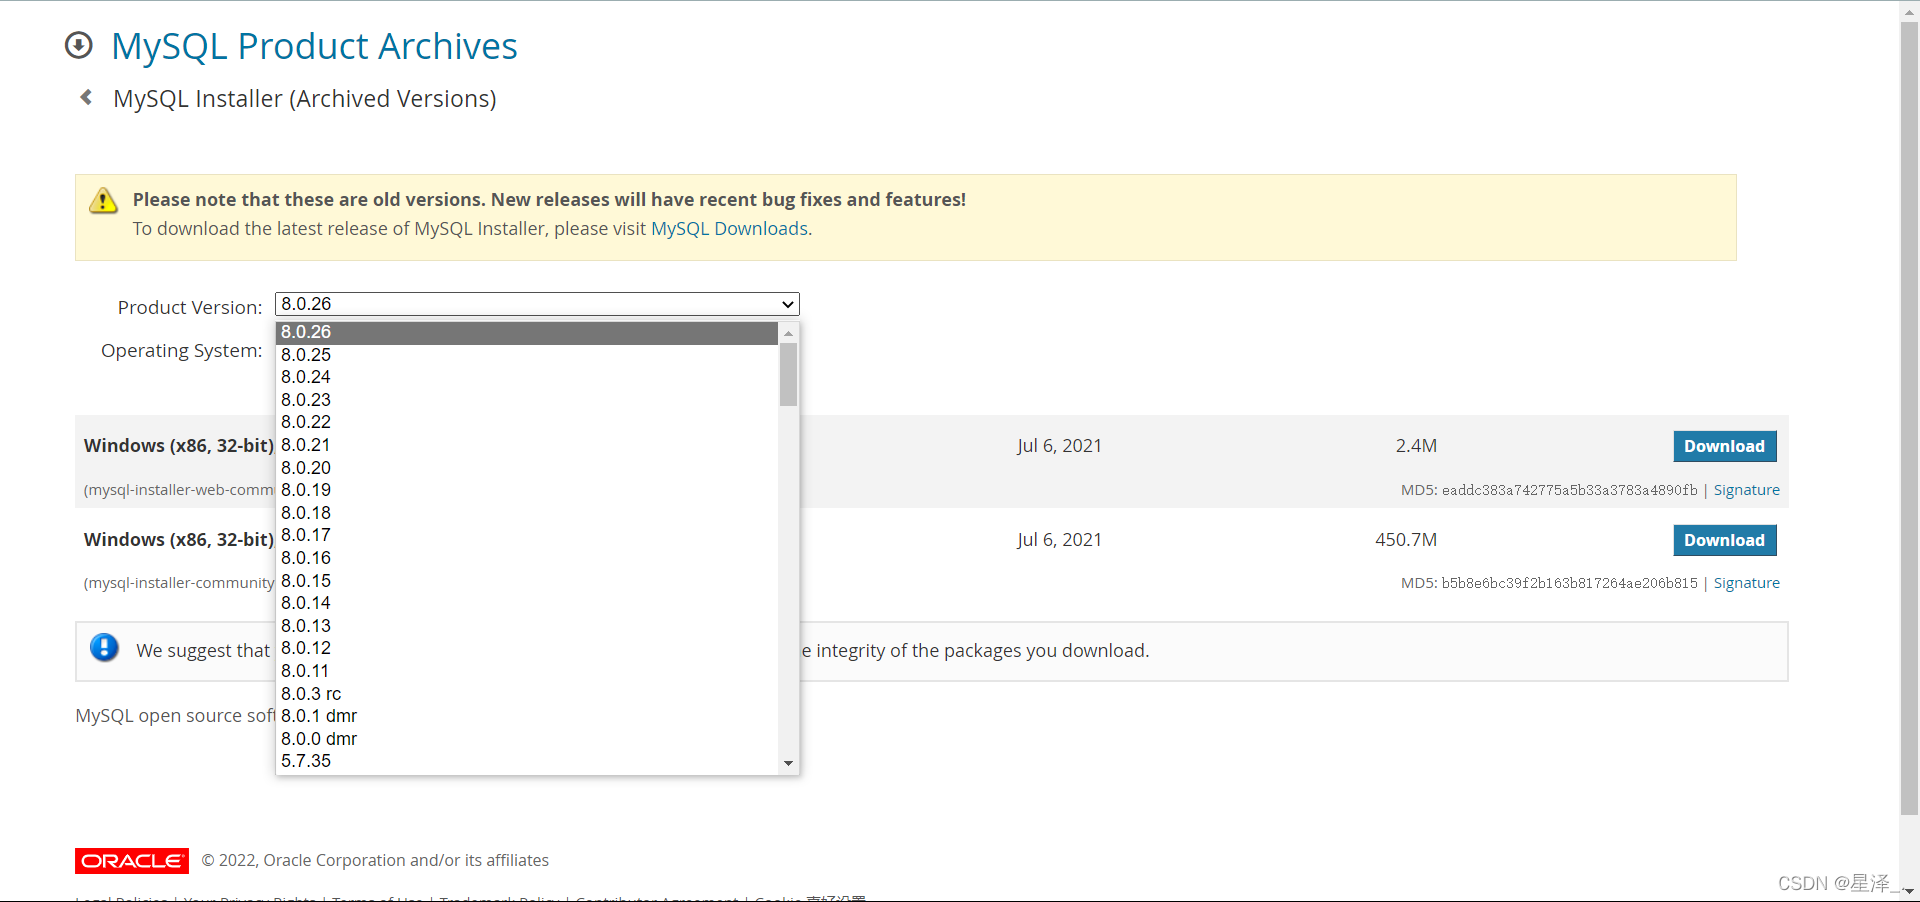Open Signature link for the 2.4M installer
The image size is (1920, 902).
tap(1747, 490)
